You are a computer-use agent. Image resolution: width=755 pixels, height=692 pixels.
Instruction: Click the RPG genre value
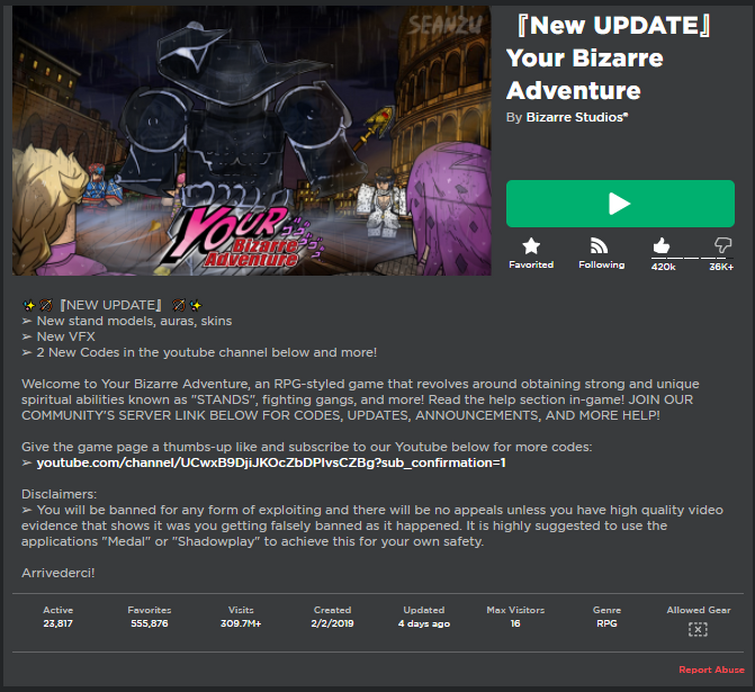pos(607,623)
